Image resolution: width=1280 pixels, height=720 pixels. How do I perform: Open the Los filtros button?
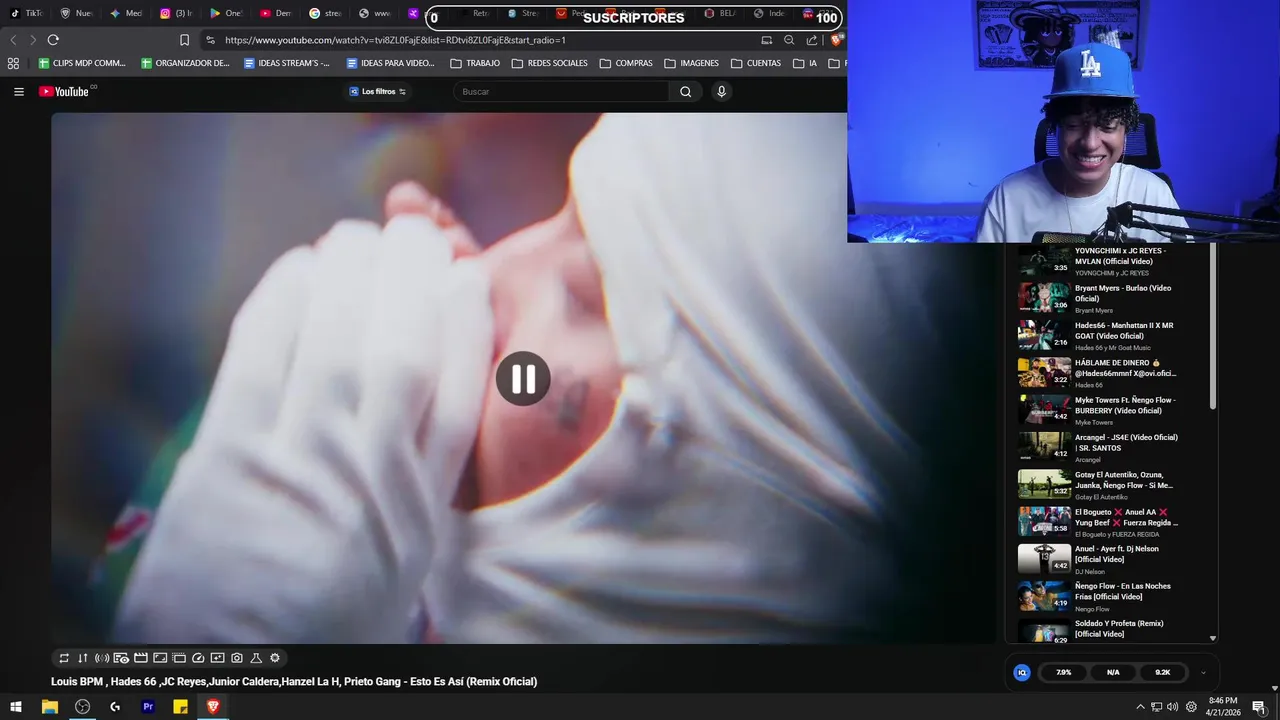(378, 92)
